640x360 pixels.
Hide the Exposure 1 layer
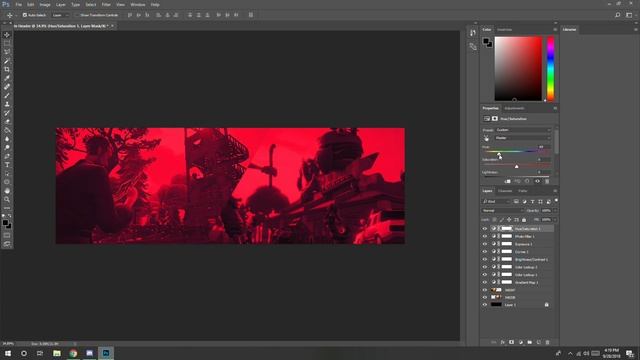click(485, 244)
